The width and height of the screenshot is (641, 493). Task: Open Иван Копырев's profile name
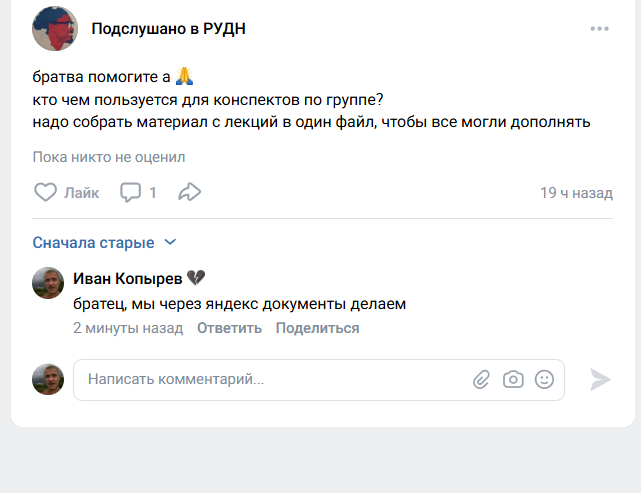(128, 278)
